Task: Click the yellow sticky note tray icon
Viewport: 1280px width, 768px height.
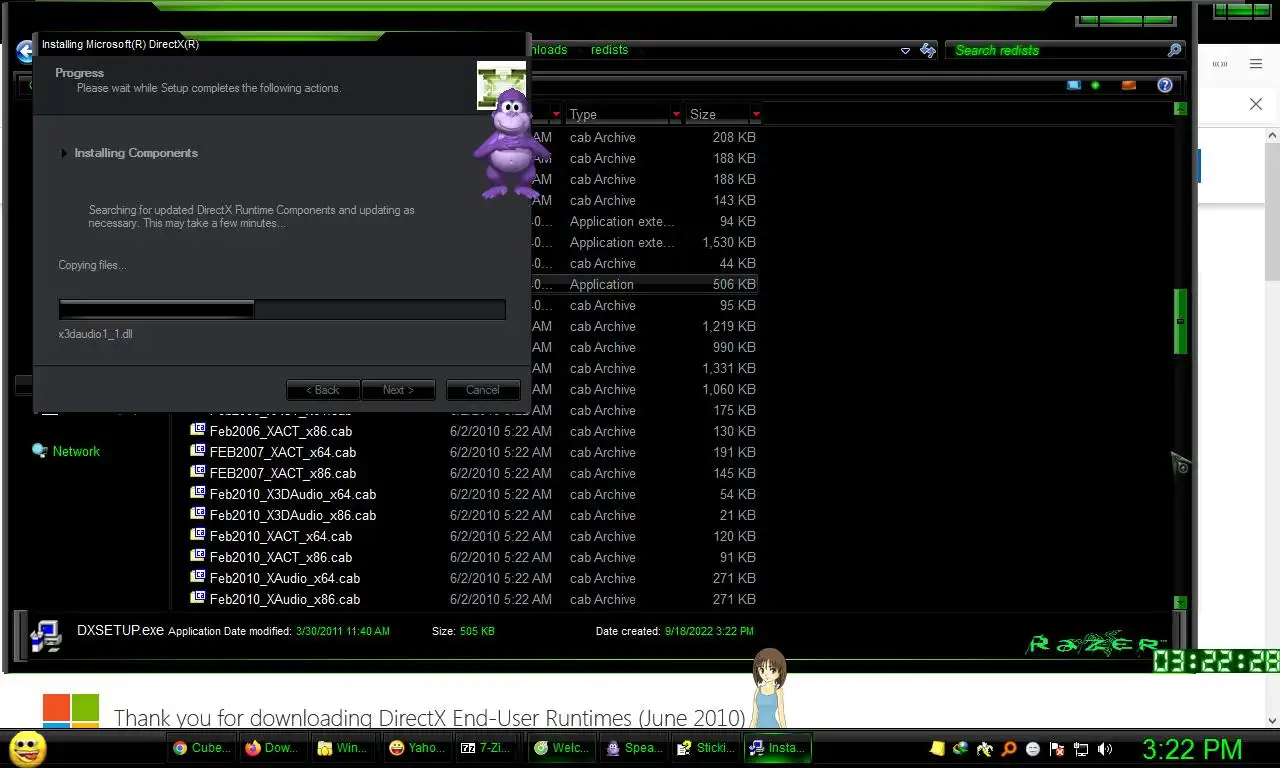Action: tap(937, 748)
